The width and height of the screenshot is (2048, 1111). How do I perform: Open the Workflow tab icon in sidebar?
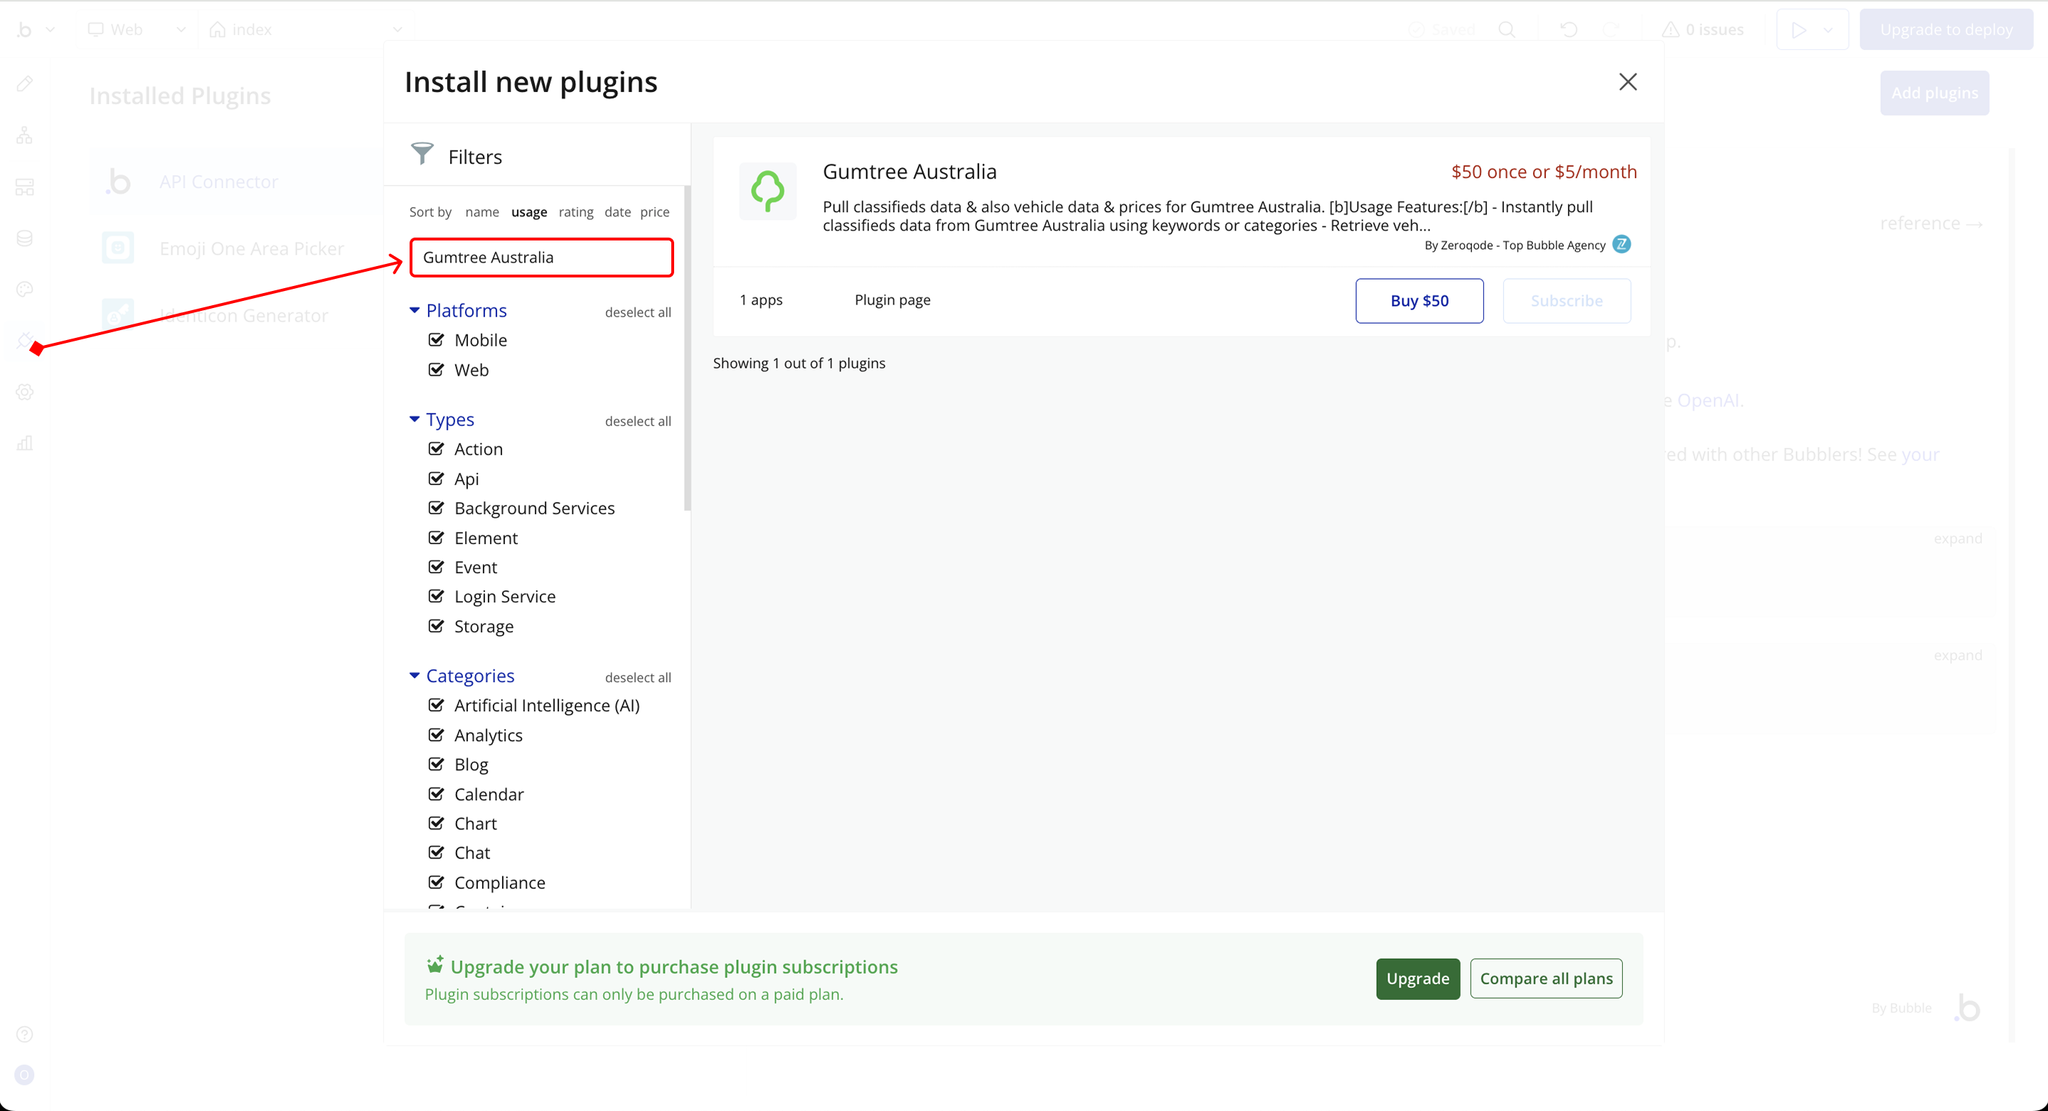point(25,135)
